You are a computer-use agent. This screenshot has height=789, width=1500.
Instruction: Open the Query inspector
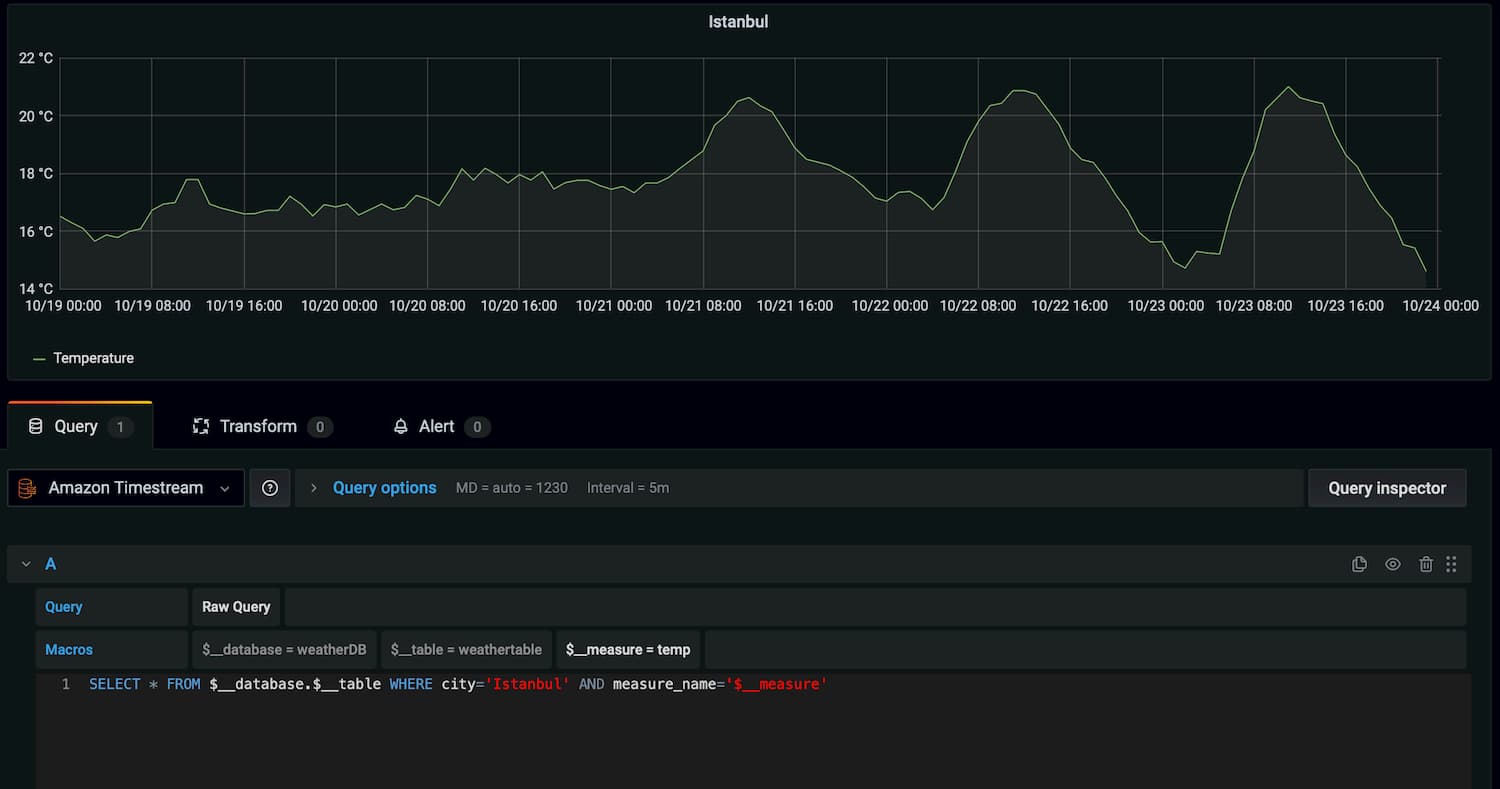tap(1387, 488)
